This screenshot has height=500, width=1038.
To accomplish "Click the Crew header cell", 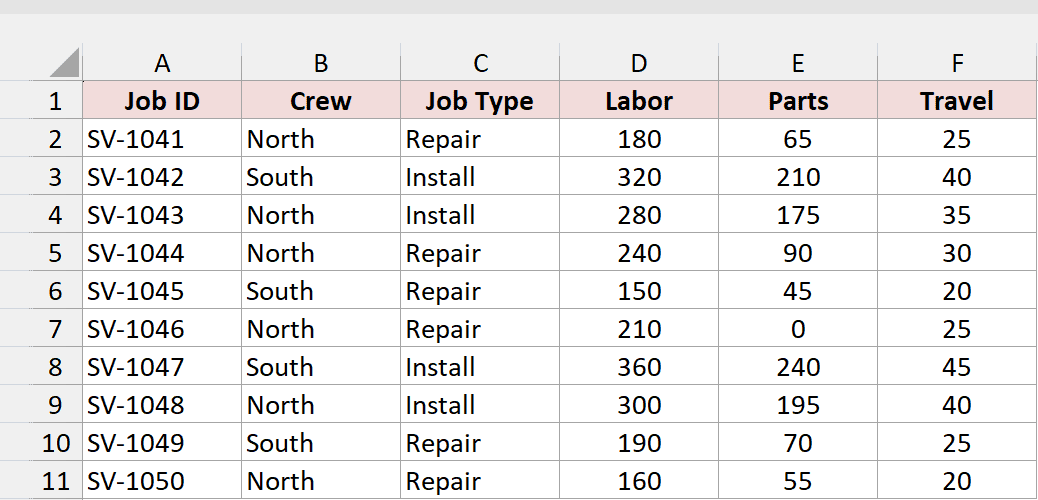I will click(x=321, y=101).
